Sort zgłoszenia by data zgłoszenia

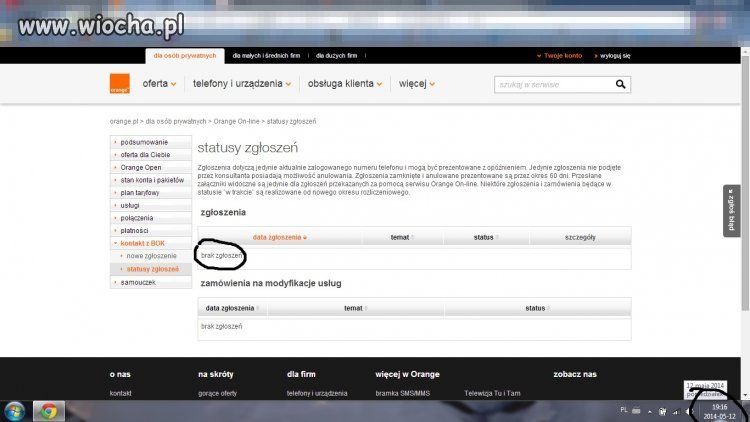(x=280, y=237)
